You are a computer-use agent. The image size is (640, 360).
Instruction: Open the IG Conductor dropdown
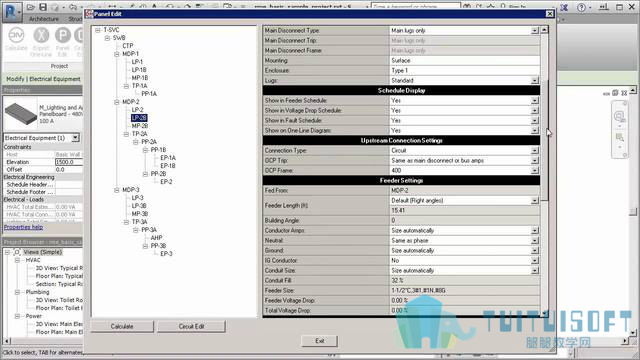[x=535, y=260]
